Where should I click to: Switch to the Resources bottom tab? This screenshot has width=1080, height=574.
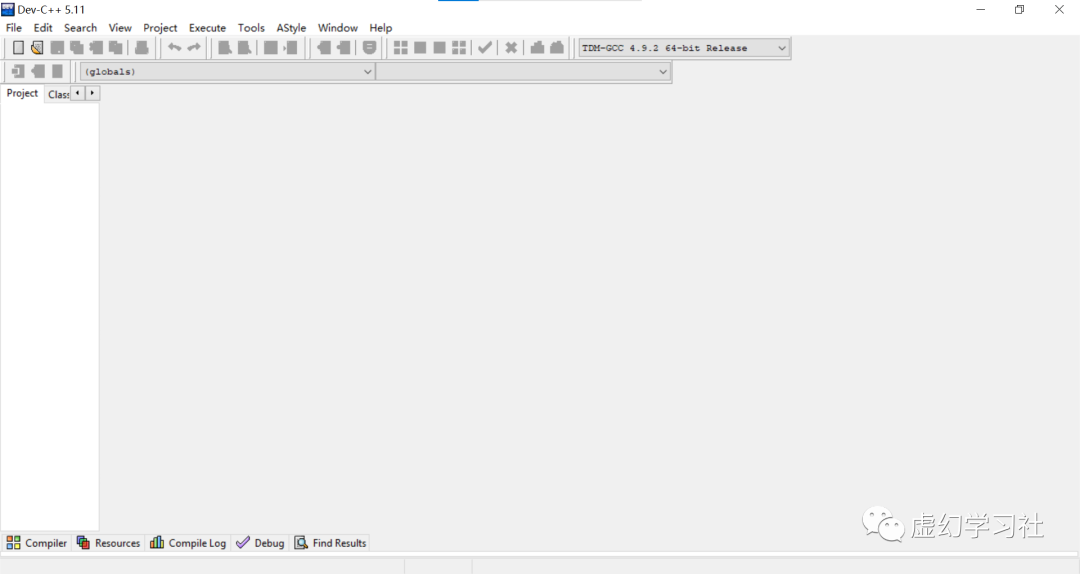[x=109, y=543]
